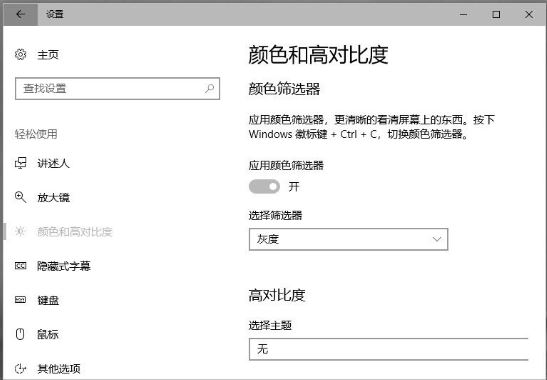Toggle off the 应用颜色筛选器 switch
Viewport: 547px width, 380px height.
tap(264, 186)
